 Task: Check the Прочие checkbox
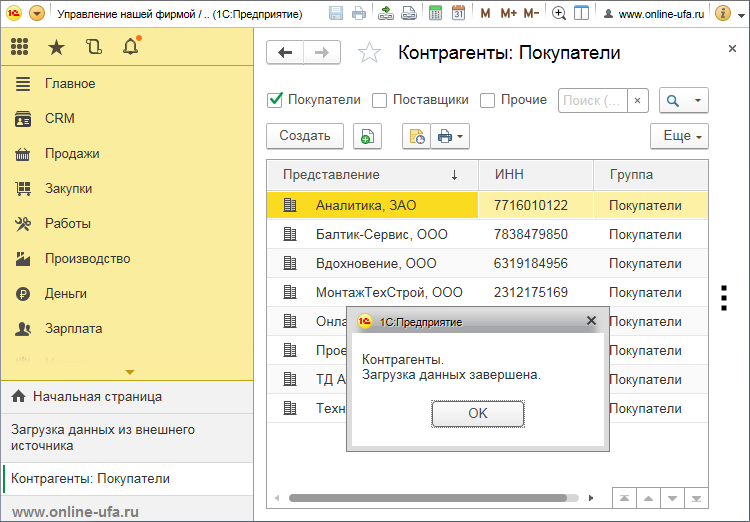[487, 100]
